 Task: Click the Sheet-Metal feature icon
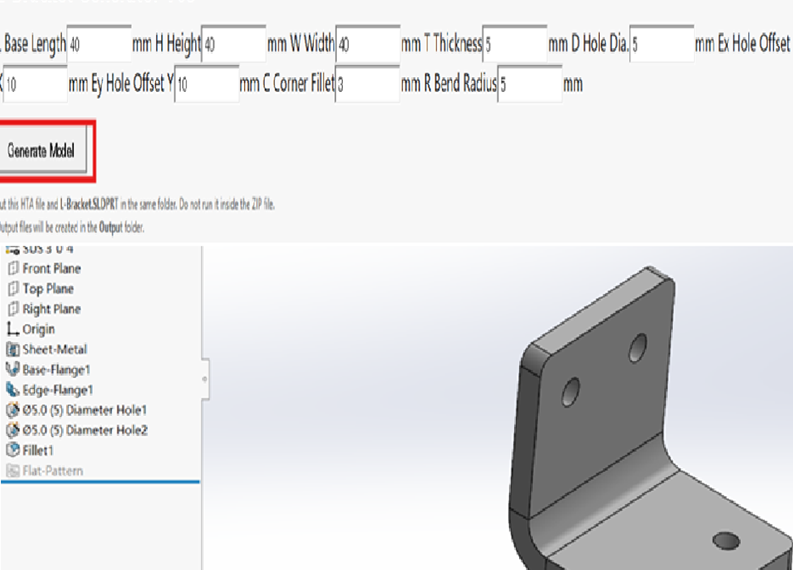pos(13,349)
